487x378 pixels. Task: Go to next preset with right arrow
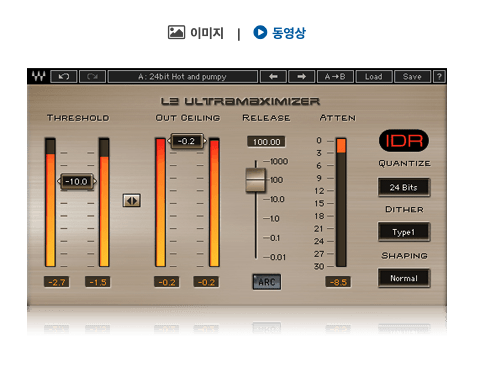(x=301, y=77)
